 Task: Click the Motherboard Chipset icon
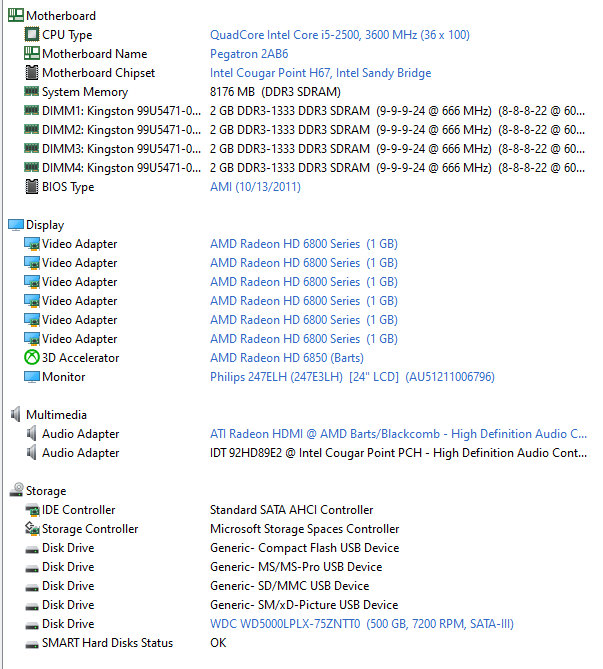coord(31,73)
